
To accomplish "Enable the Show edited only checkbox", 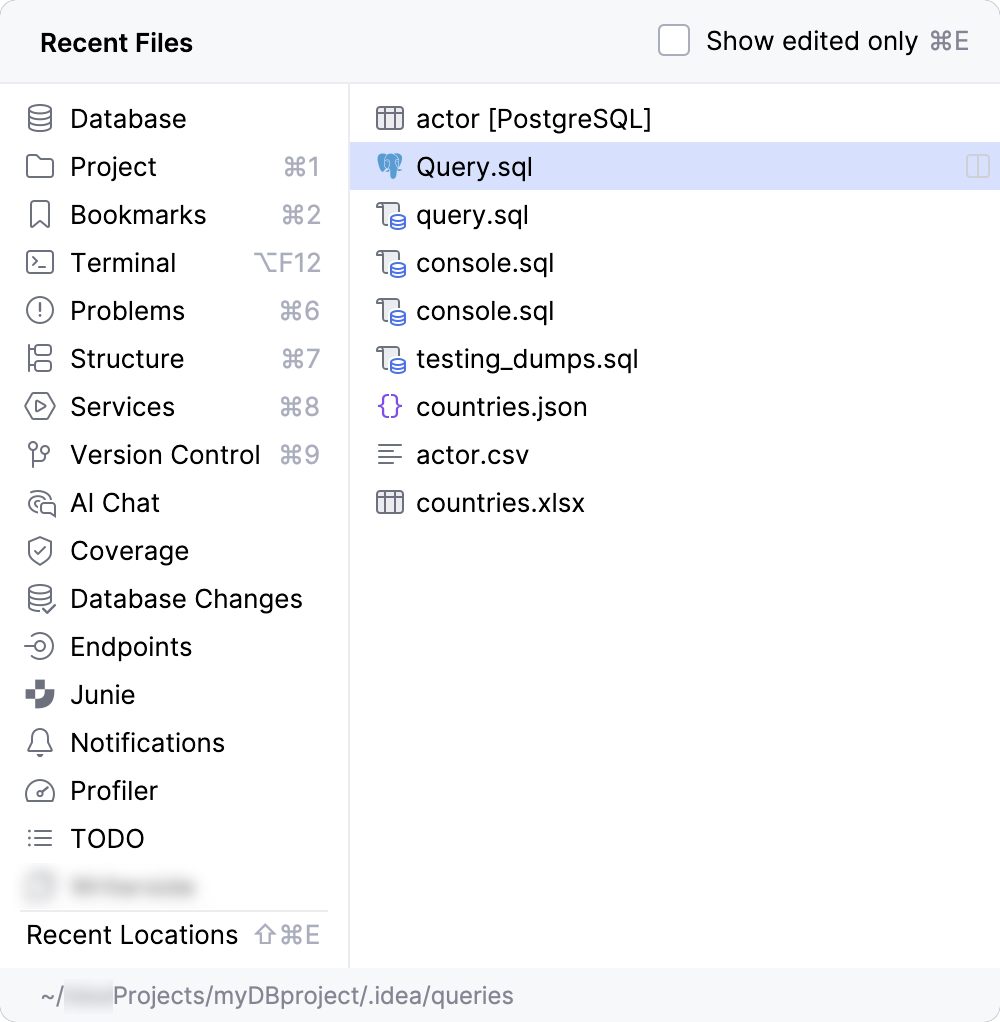I will pyautogui.click(x=674, y=41).
